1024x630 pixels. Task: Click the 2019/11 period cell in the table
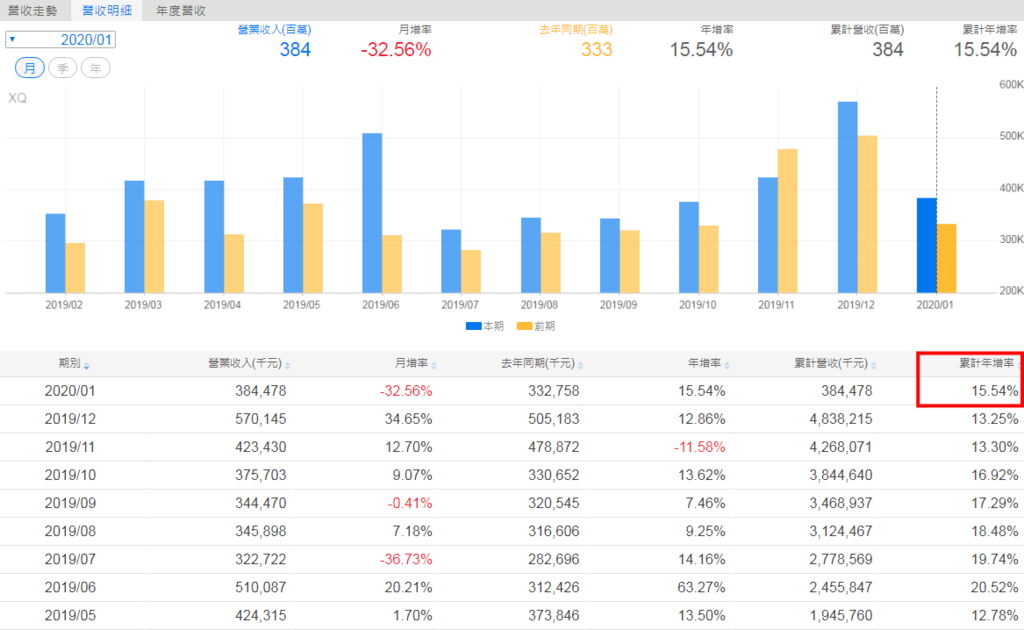pos(70,447)
